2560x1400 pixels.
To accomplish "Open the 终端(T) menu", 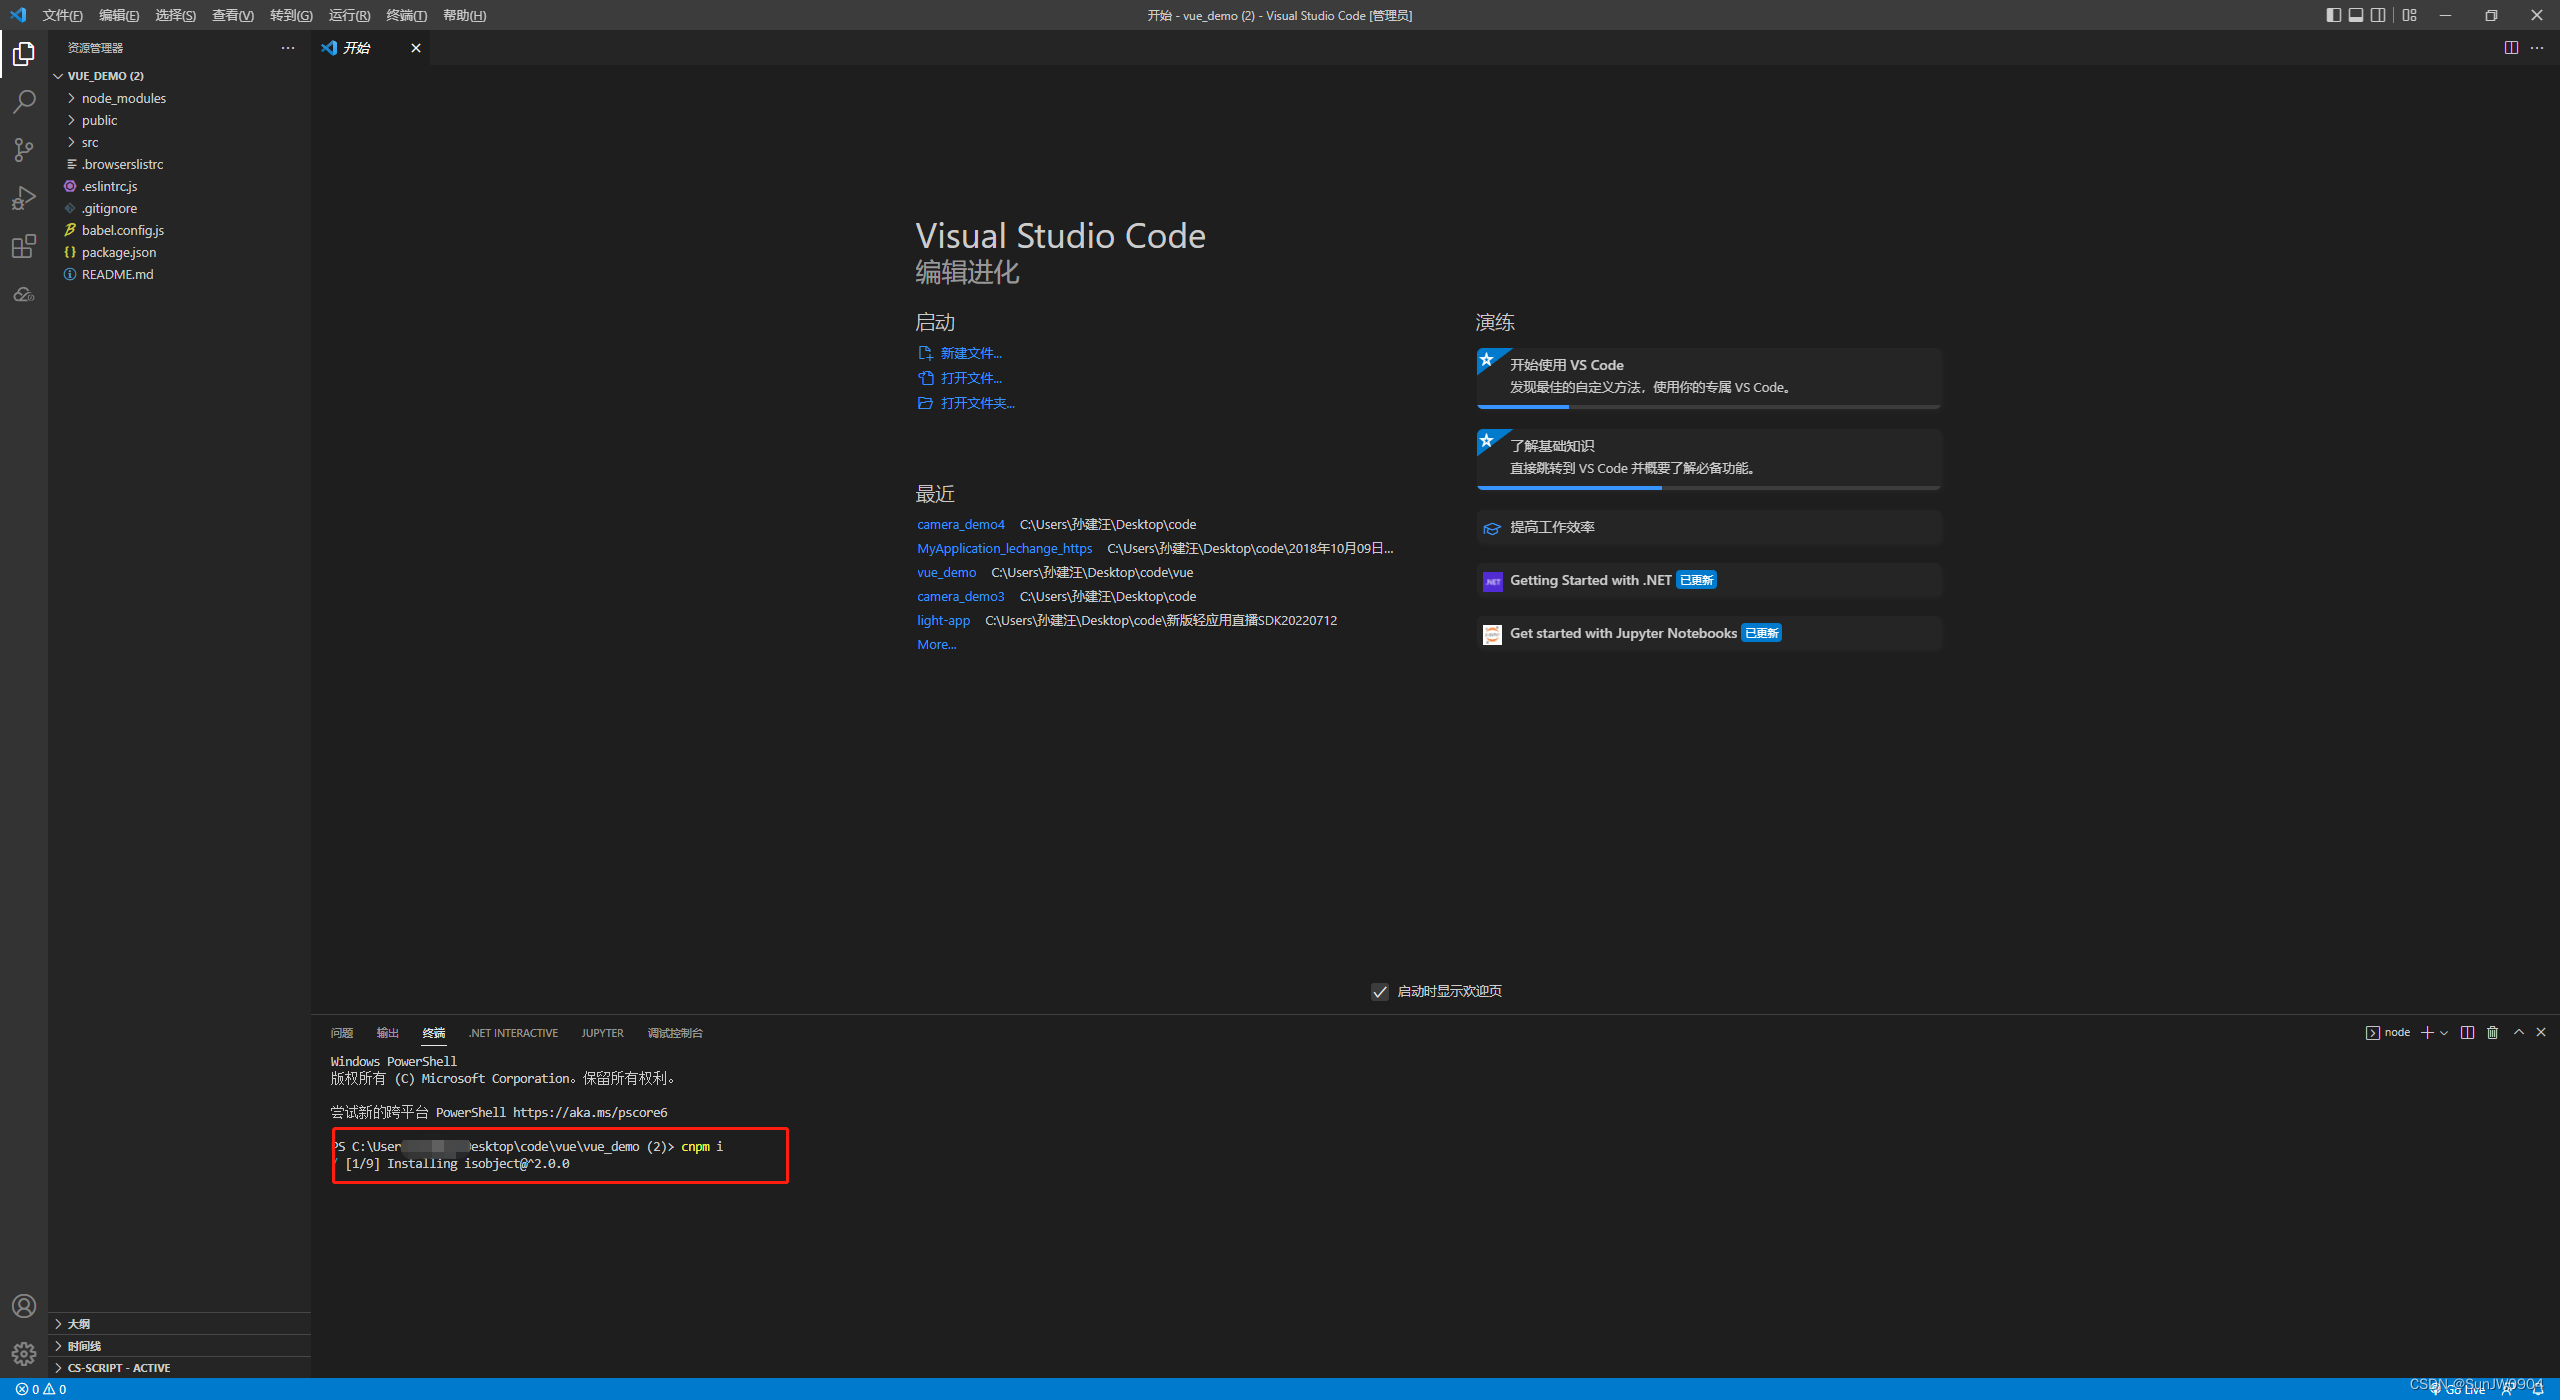I will pos(406,15).
